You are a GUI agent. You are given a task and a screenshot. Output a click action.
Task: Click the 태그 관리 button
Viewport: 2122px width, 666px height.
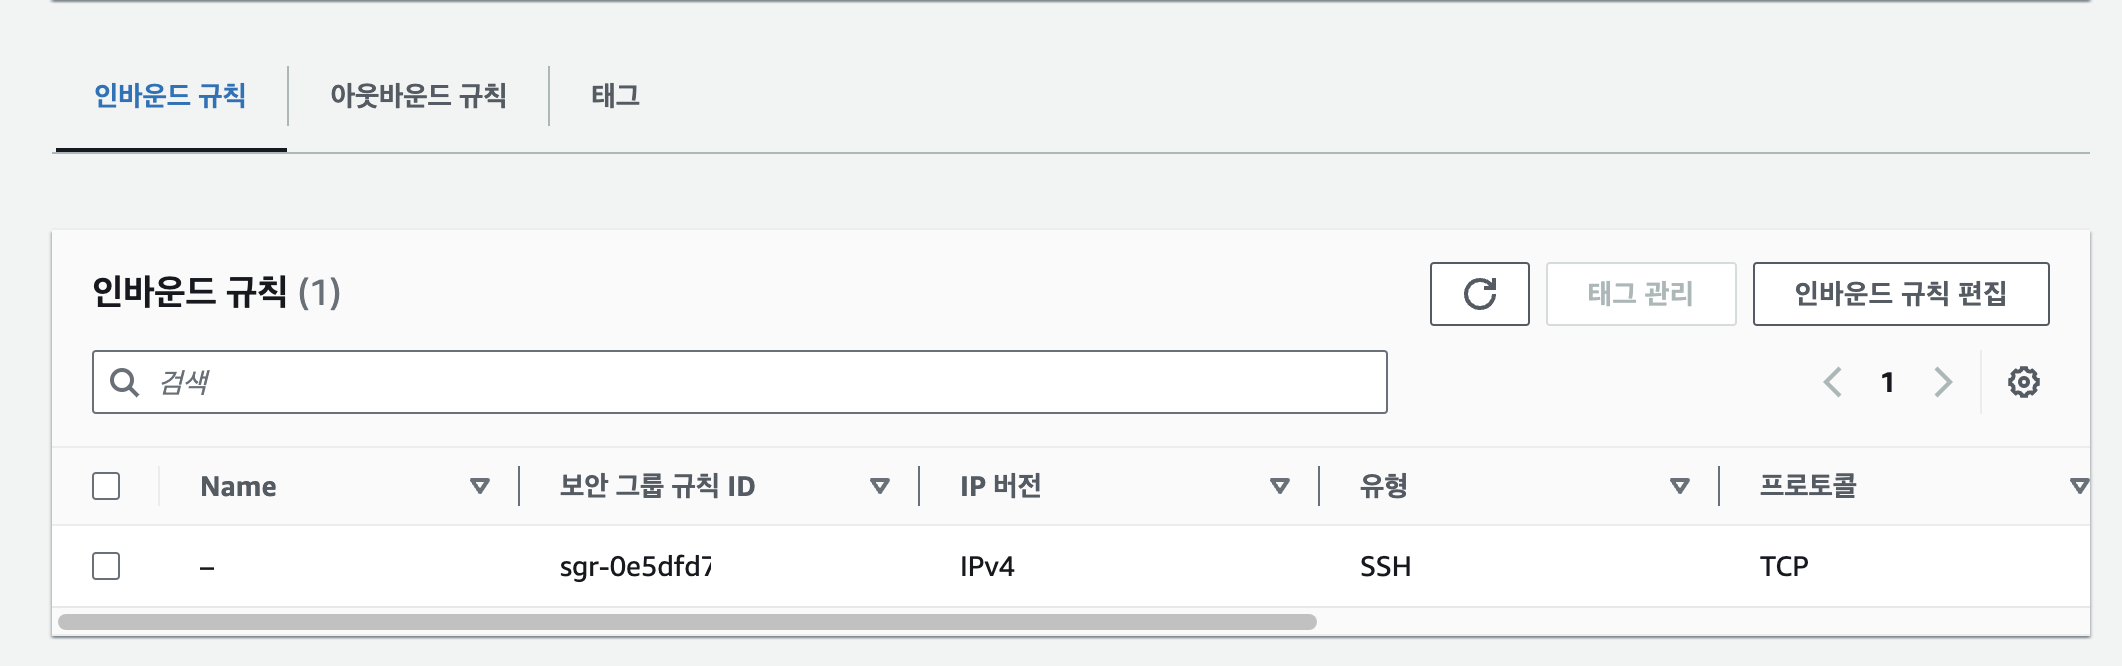1641,294
